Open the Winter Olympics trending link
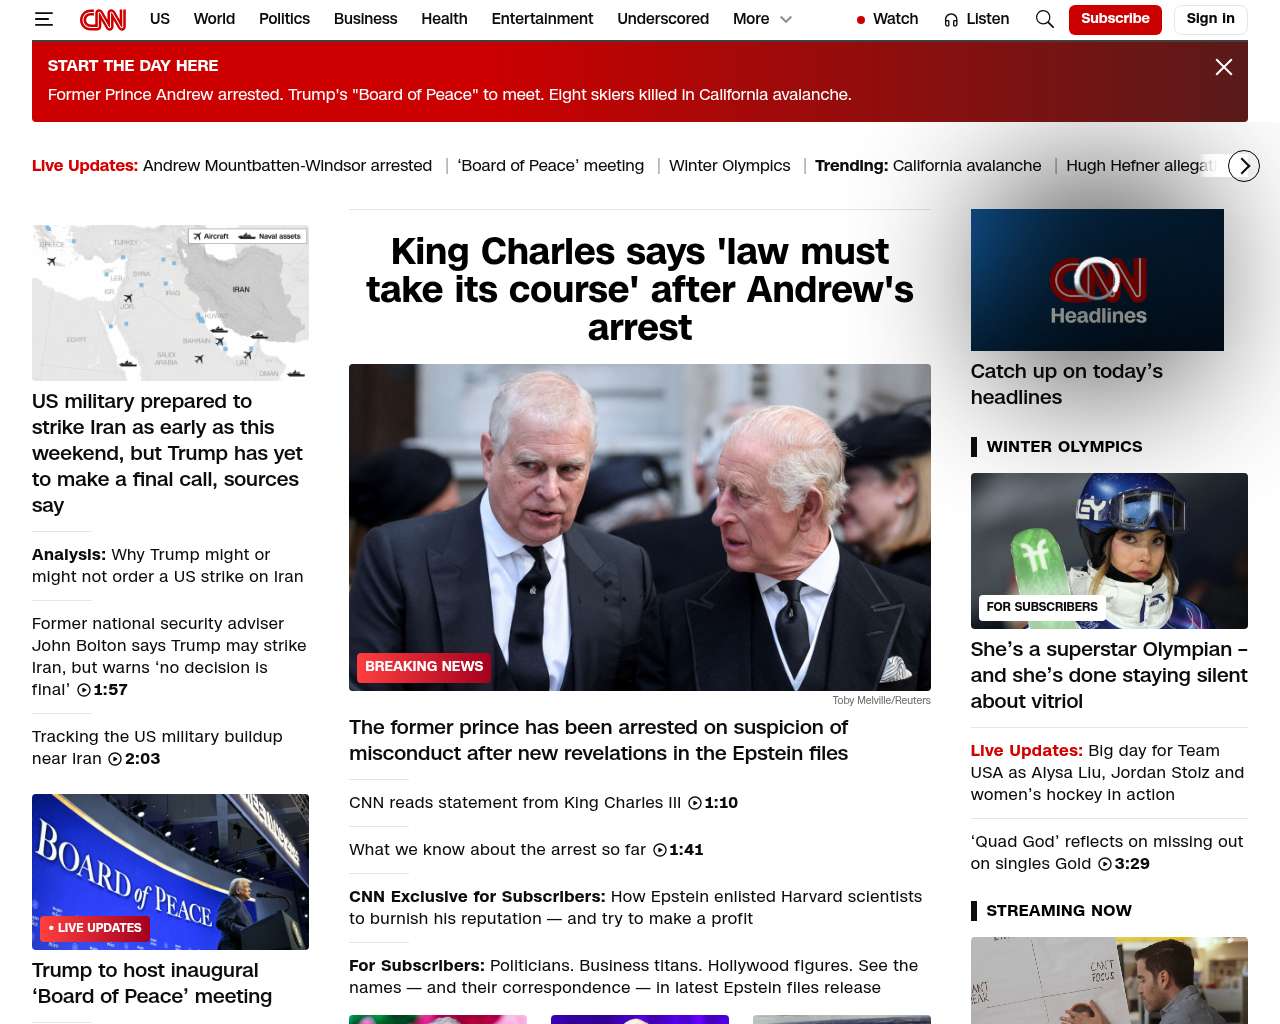Screen dimensions: 1280x1024 tap(729, 166)
